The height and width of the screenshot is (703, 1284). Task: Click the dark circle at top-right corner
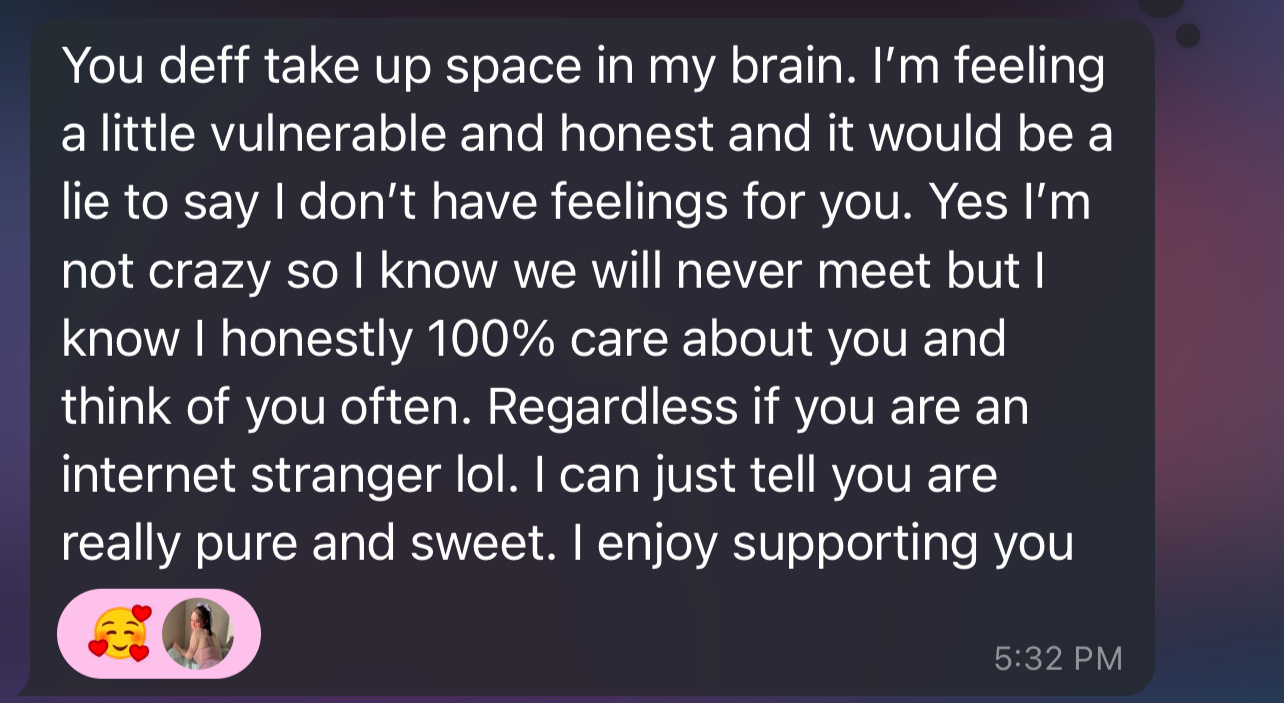click(x=1162, y=5)
